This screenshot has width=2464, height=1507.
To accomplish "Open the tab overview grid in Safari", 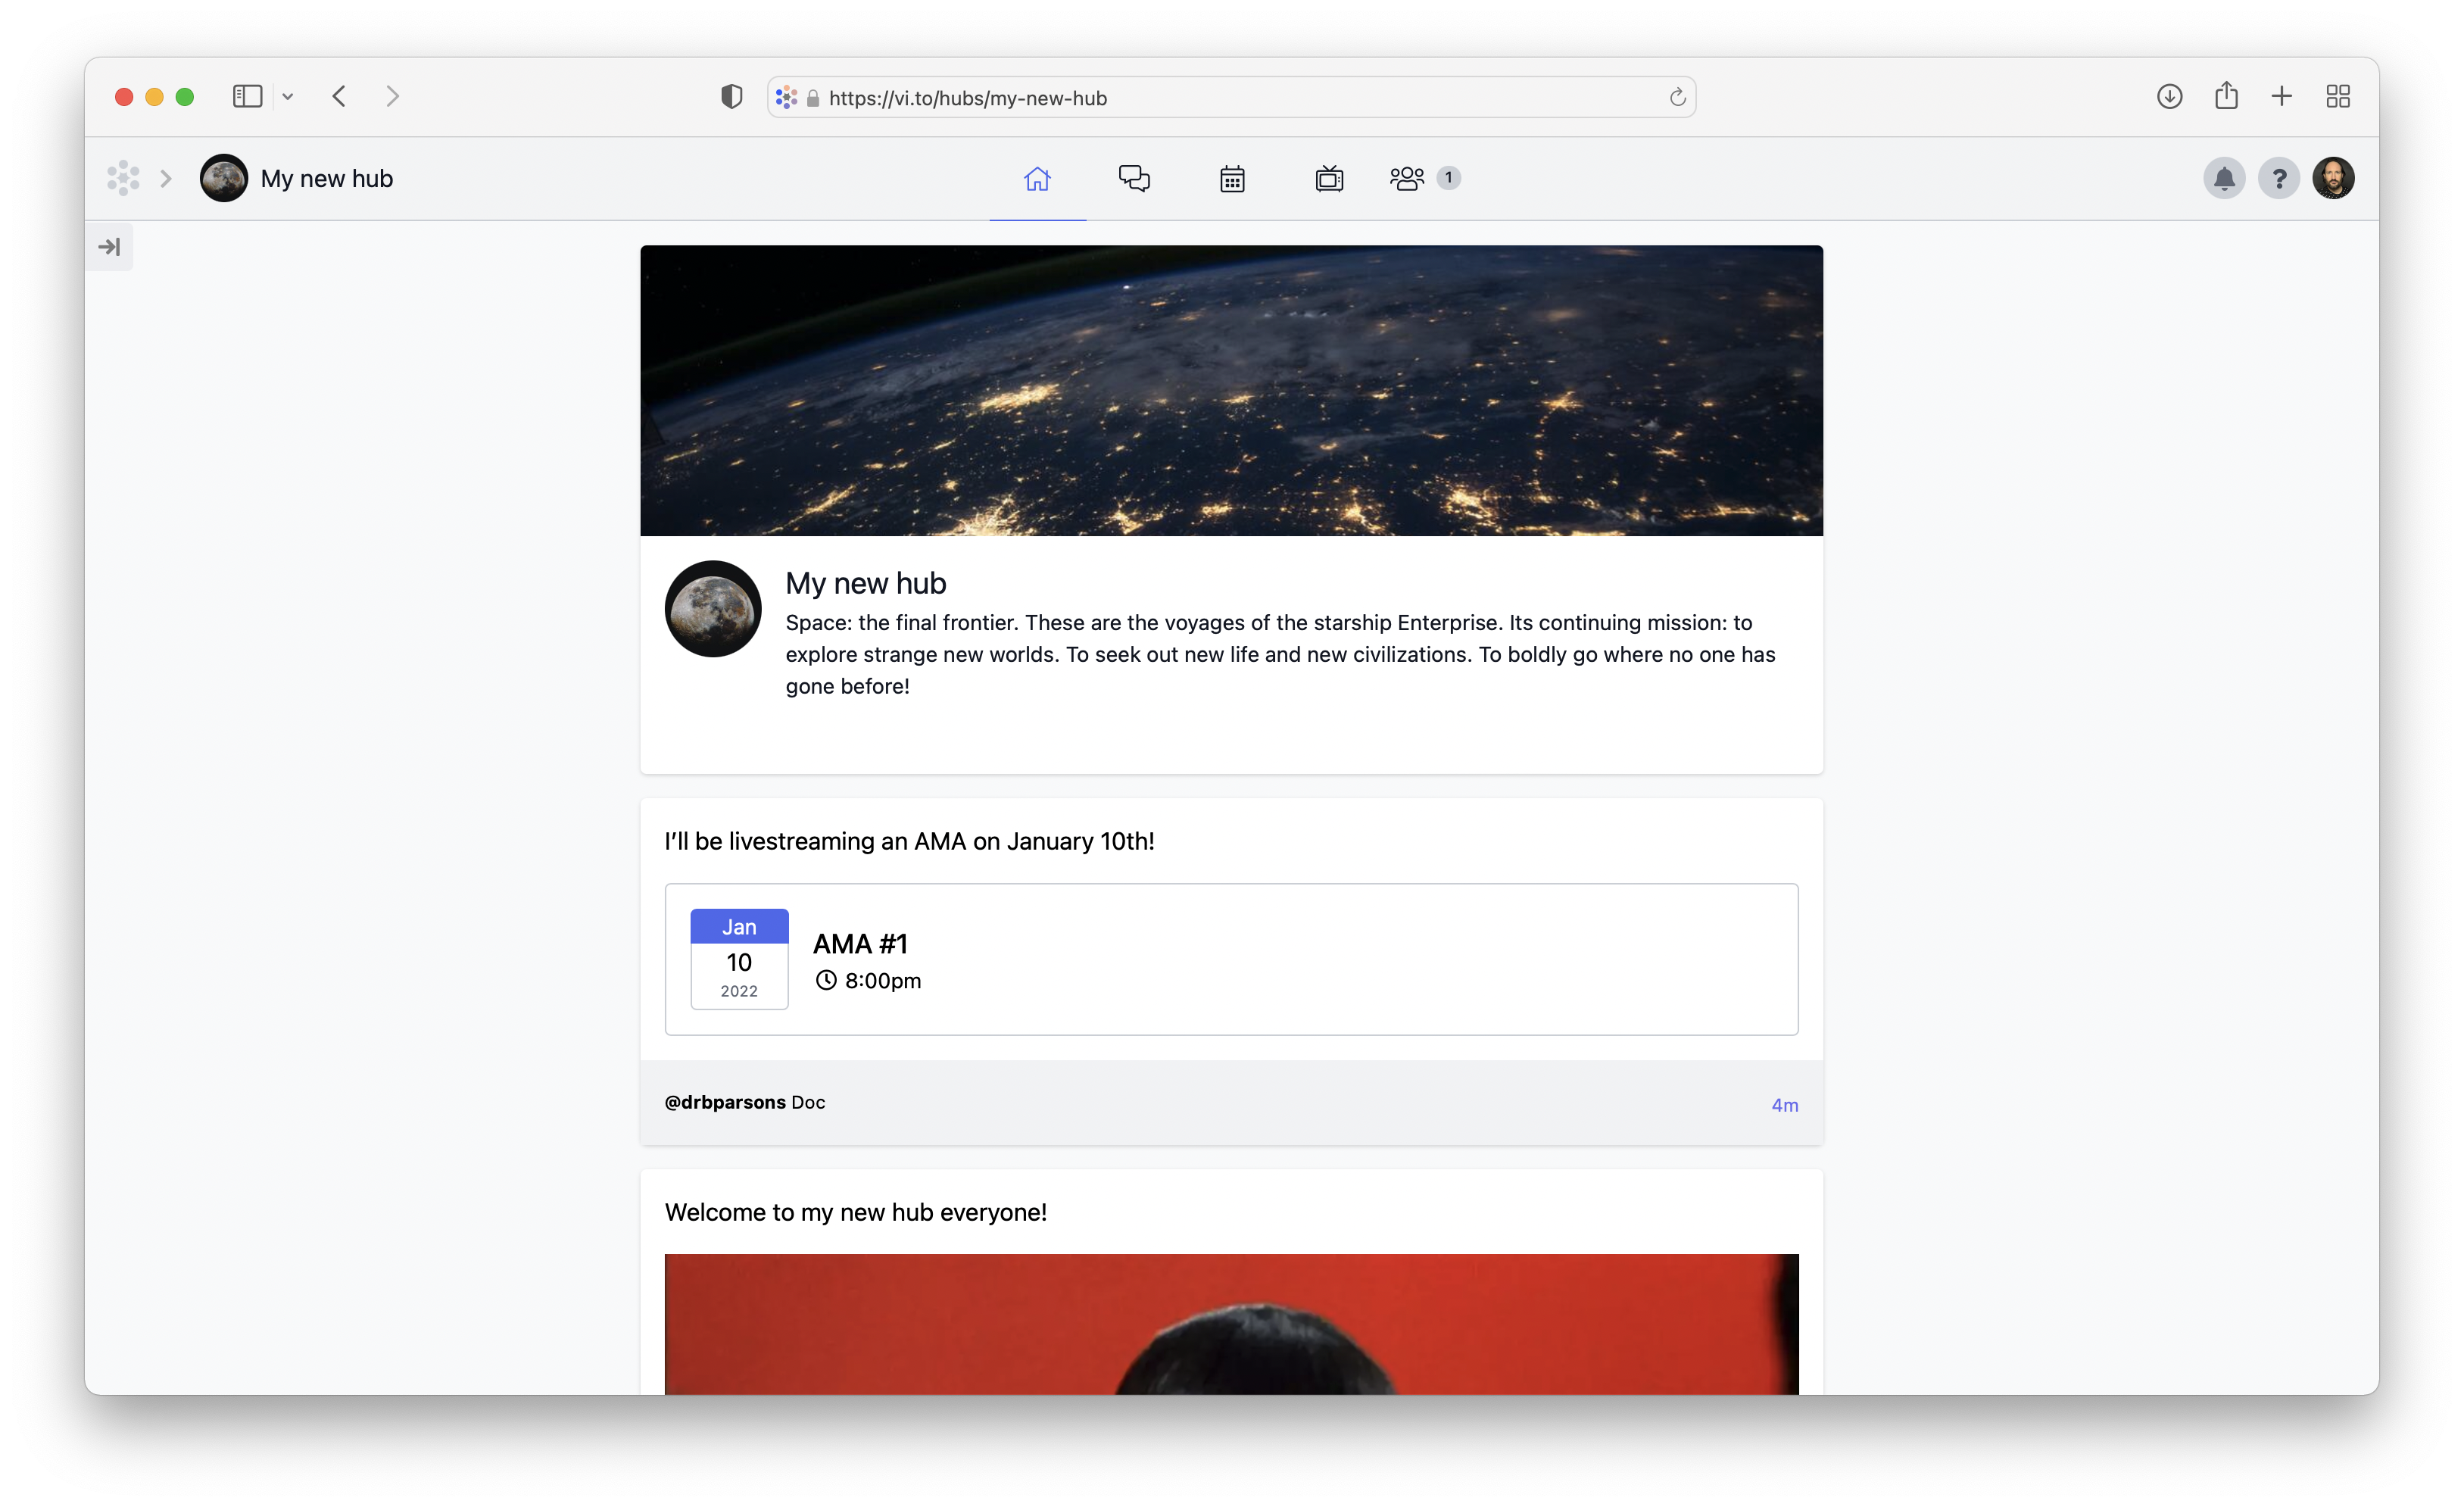I will [2338, 96].
